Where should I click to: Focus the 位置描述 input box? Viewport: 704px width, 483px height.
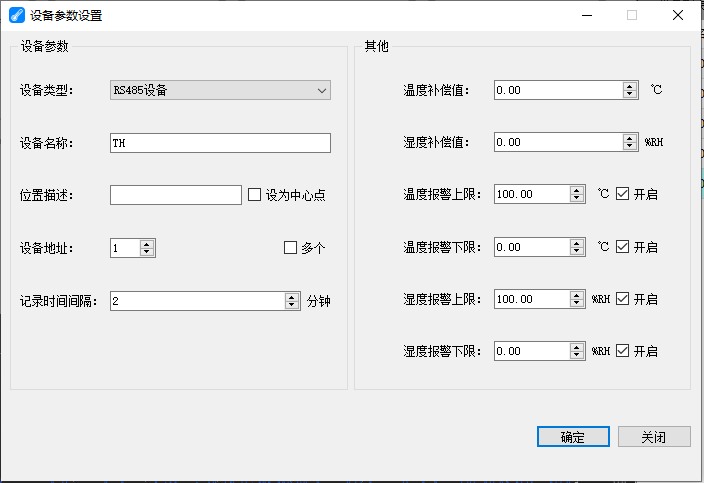tap(176, 195)
